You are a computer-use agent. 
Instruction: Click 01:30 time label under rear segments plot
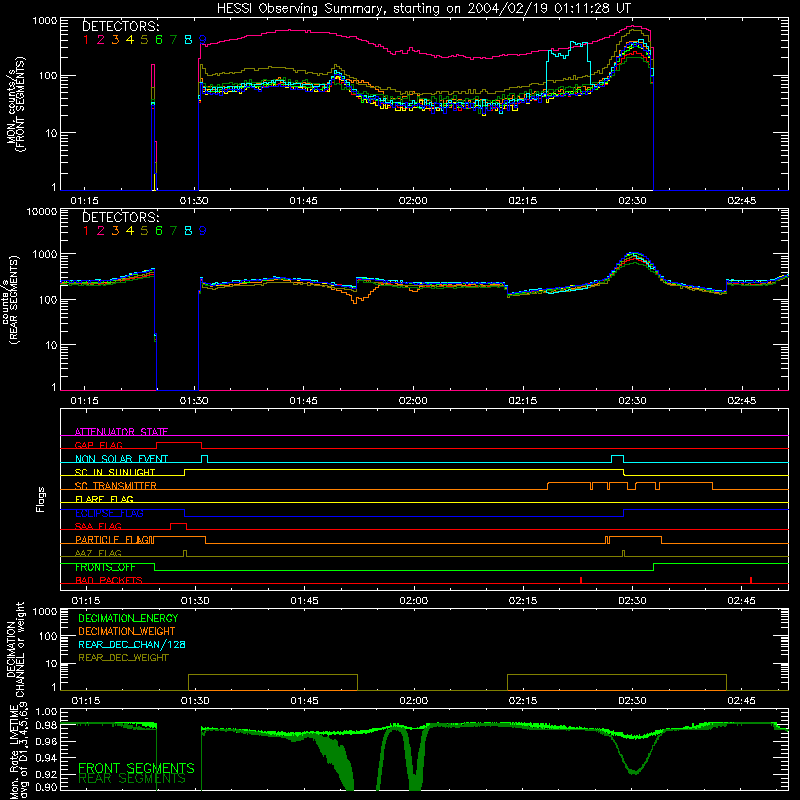tap(194, 401)
